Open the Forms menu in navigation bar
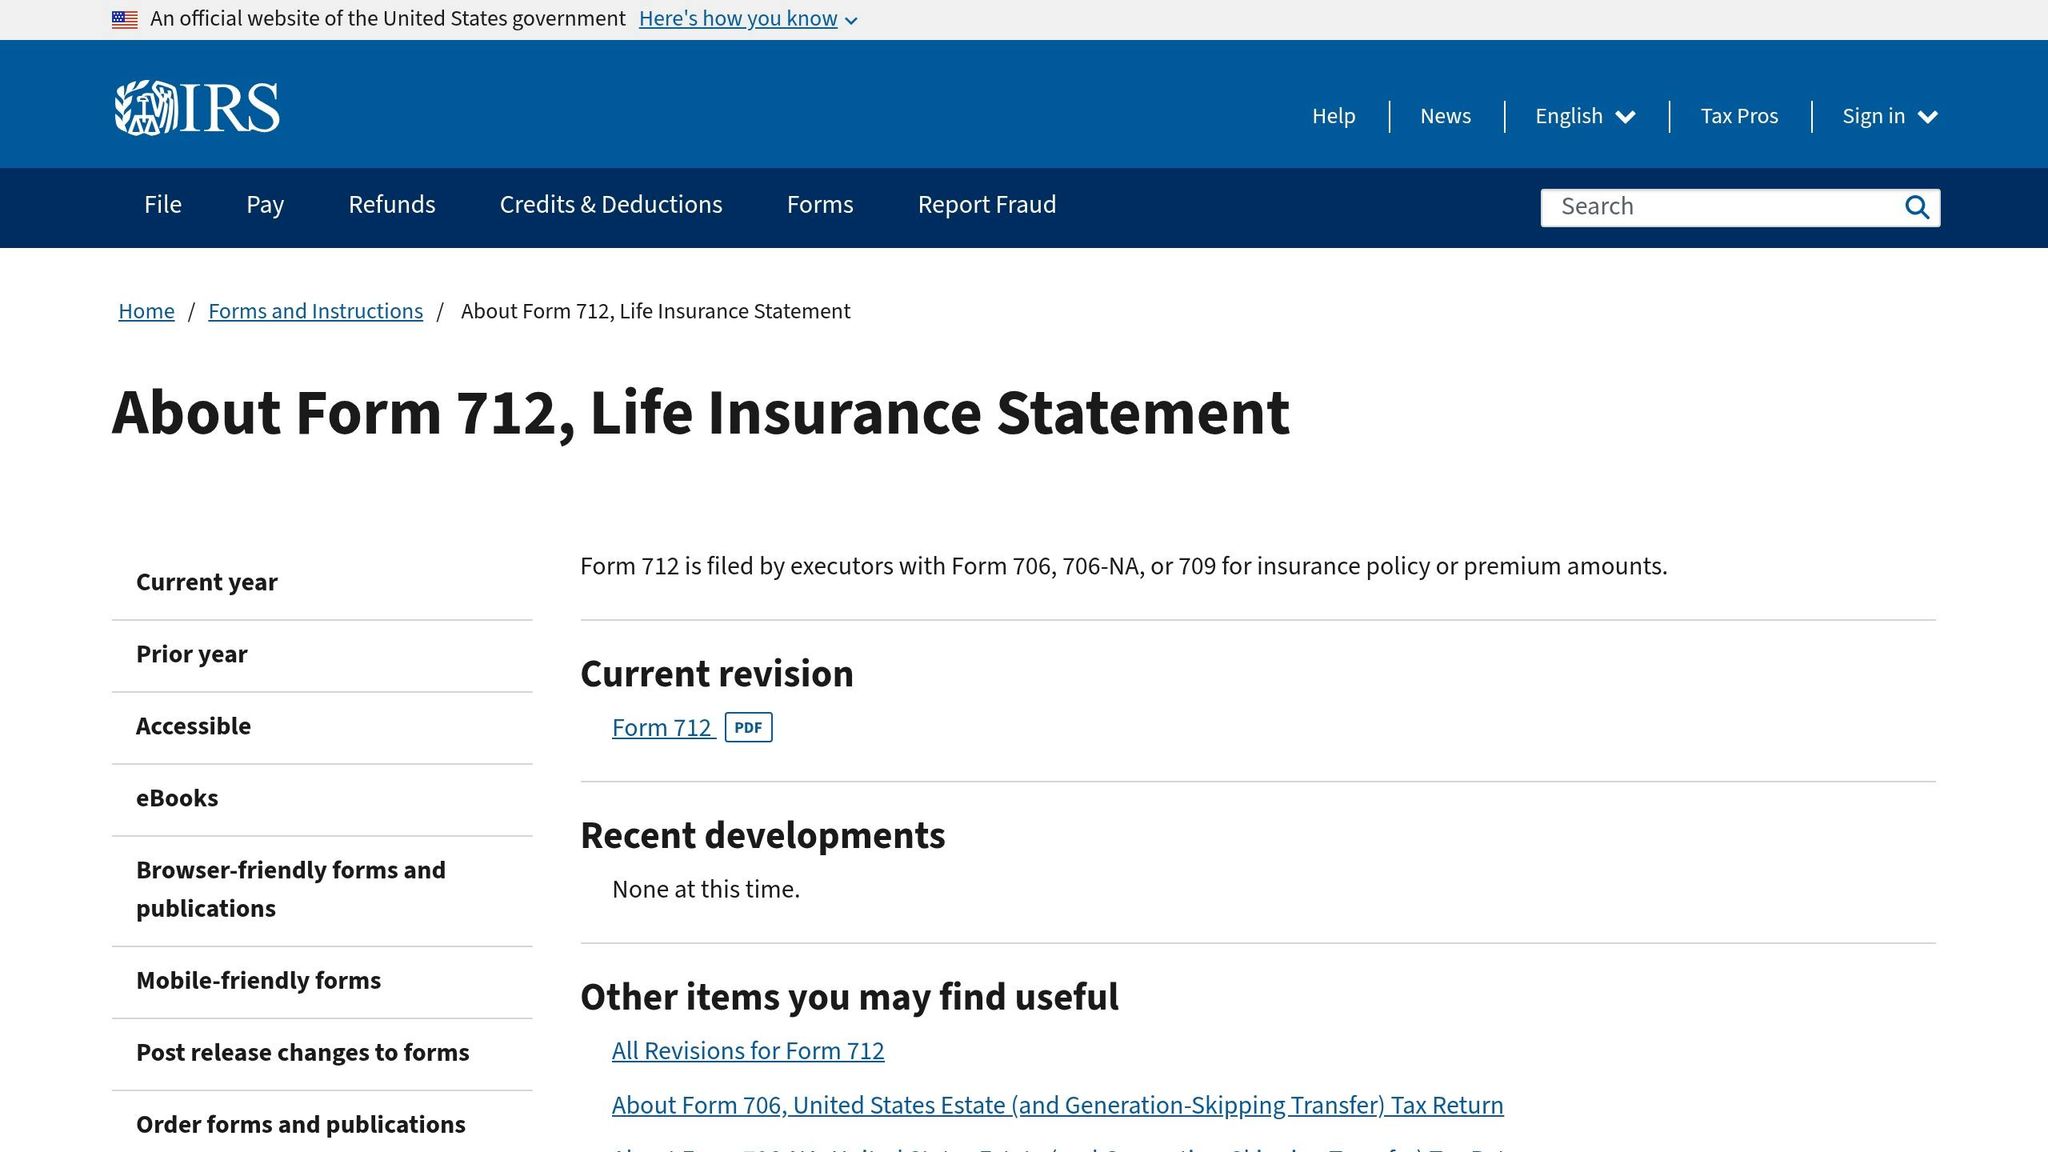 point(820,205)
